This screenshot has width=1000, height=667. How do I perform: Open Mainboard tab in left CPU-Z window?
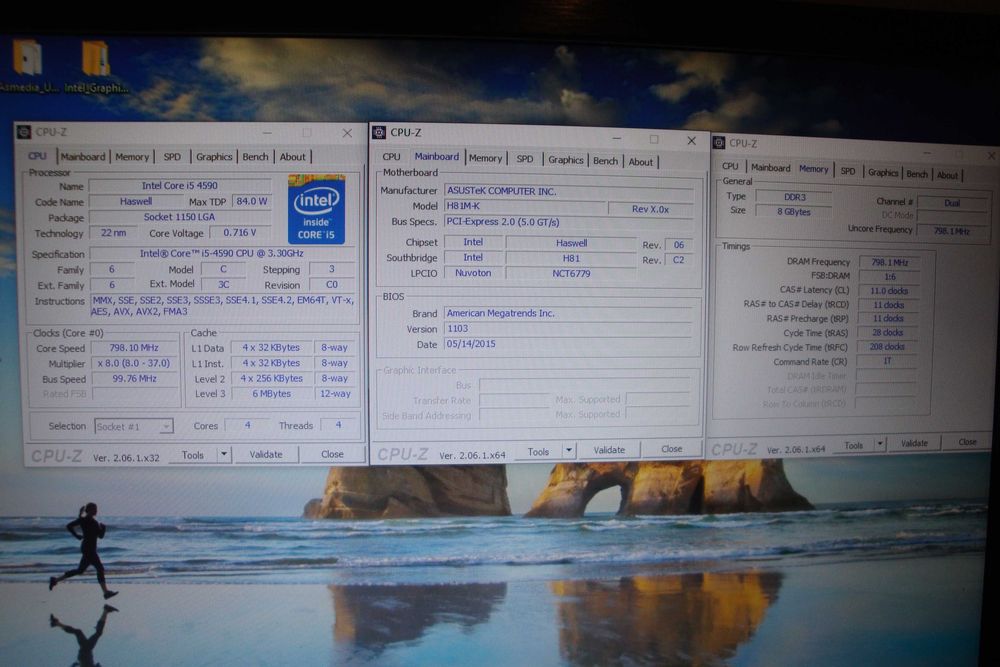(83, 156)
